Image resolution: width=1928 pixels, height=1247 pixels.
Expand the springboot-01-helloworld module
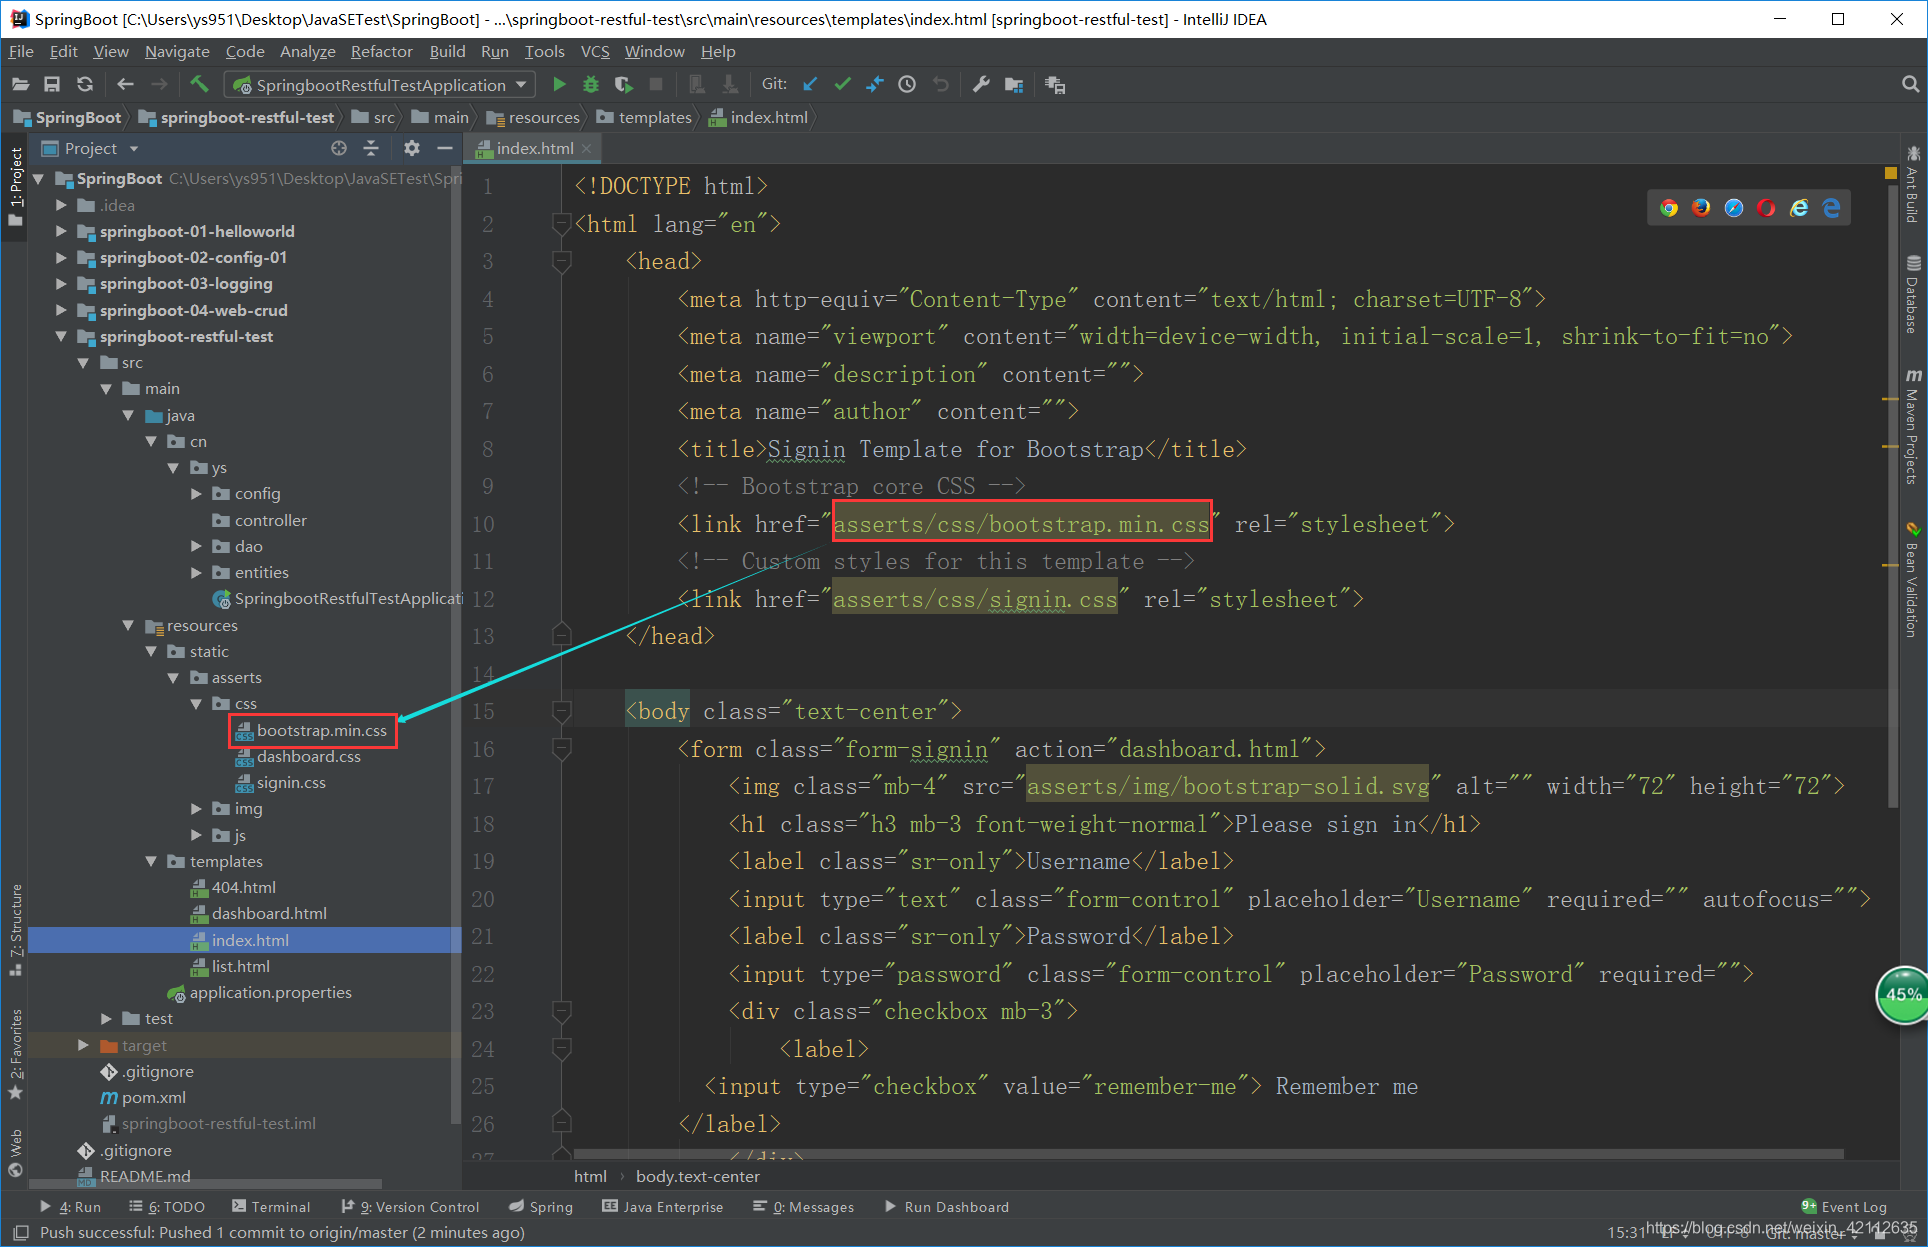coord(62,231)
